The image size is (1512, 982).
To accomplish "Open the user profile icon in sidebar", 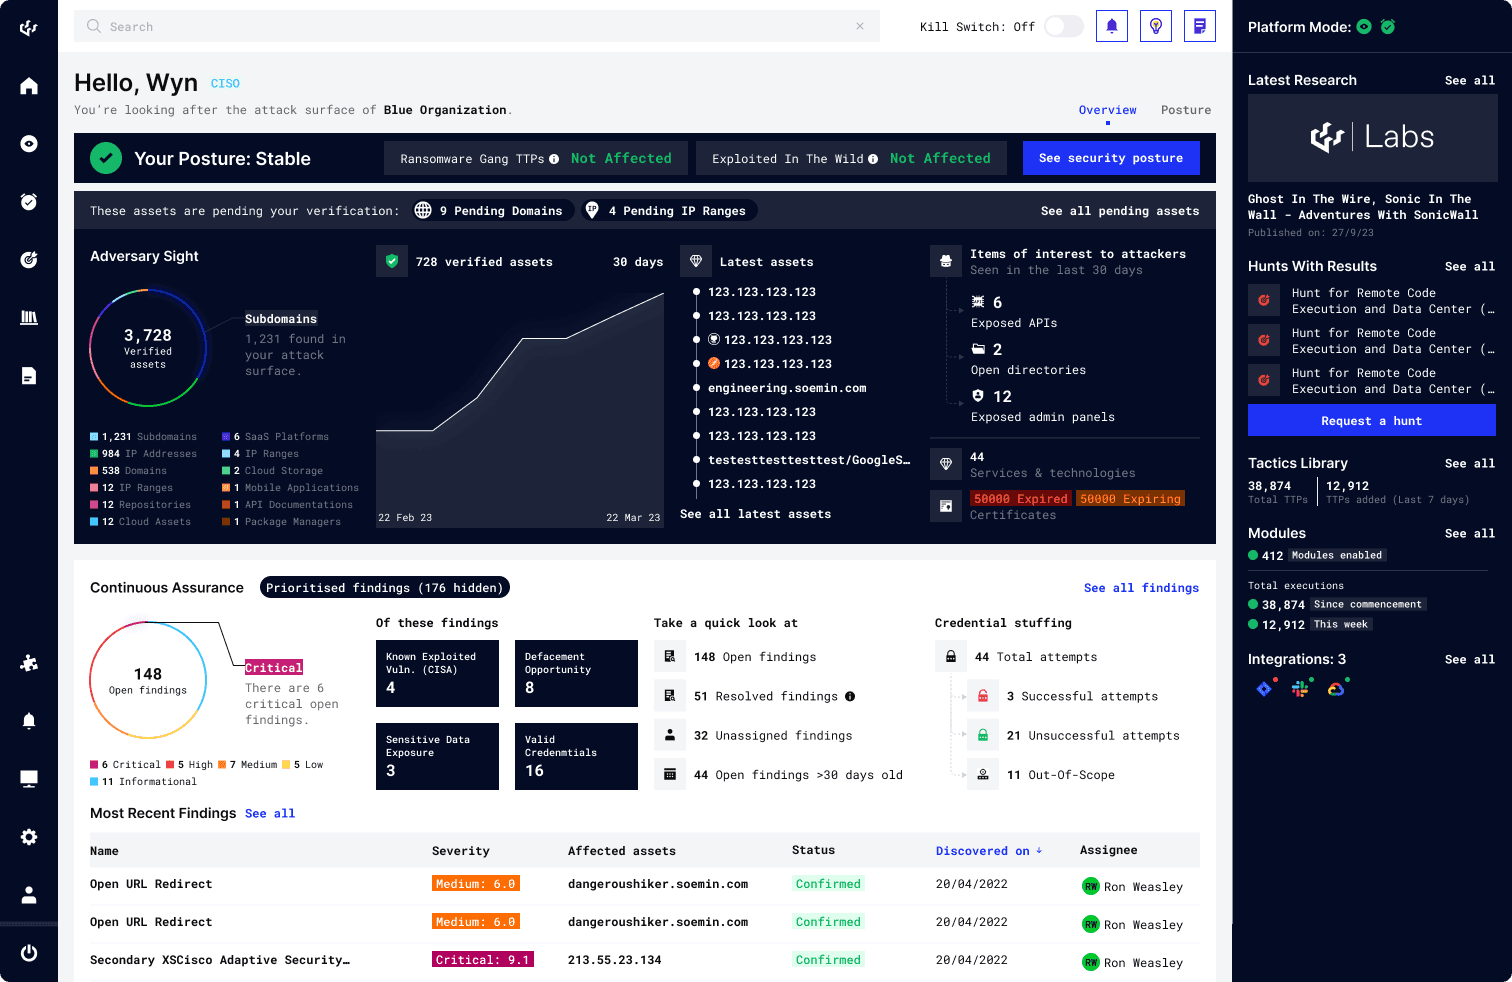I will pyautogui.click(x=29, y=895).
